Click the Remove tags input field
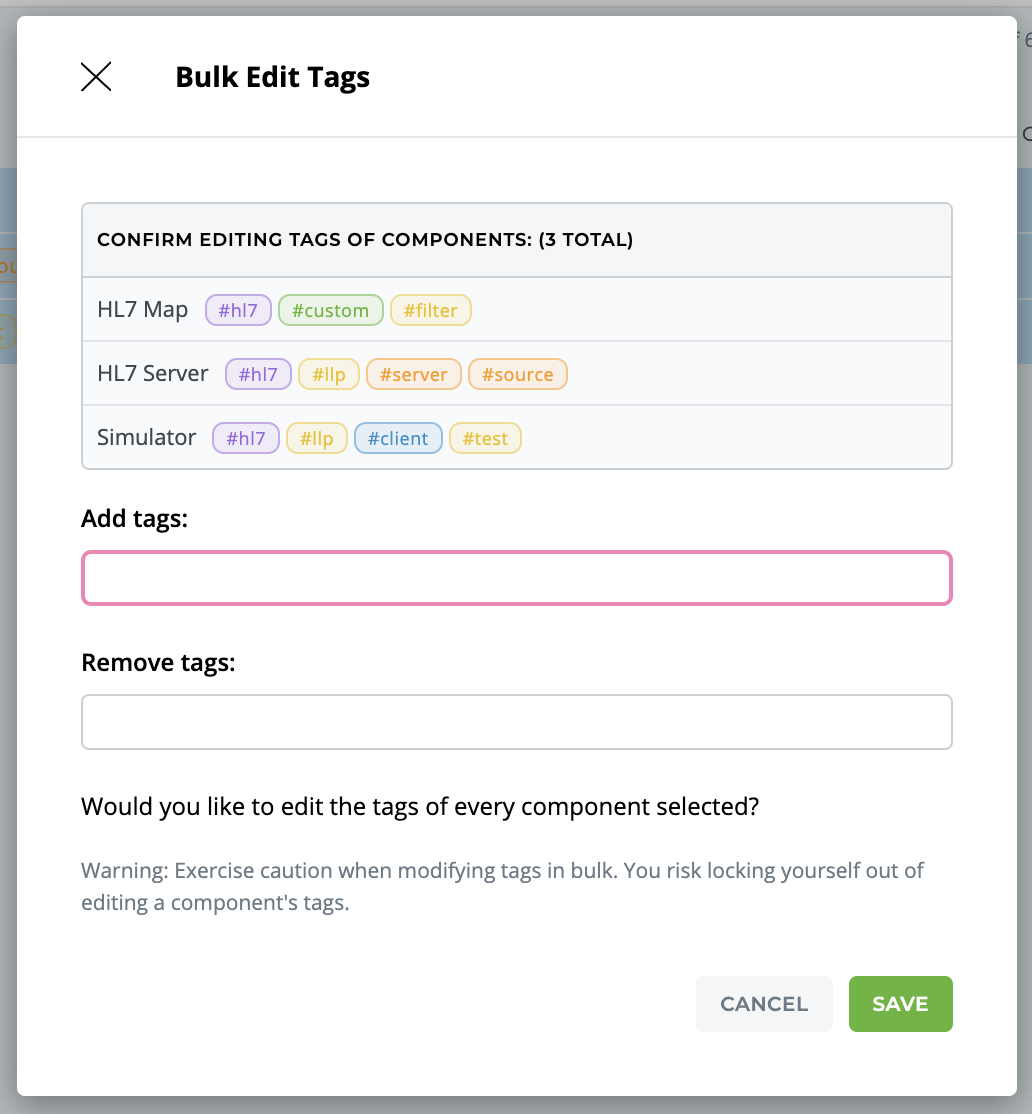Image resolution: width=1032 pixels, height=1114 pixels. point(516,721)
